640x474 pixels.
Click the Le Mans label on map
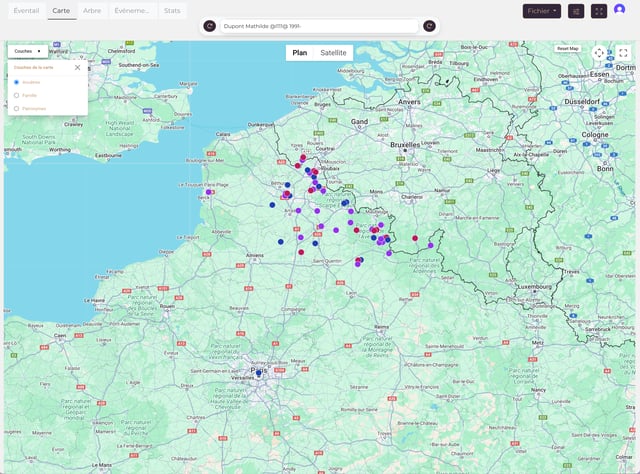click(102, 465)
